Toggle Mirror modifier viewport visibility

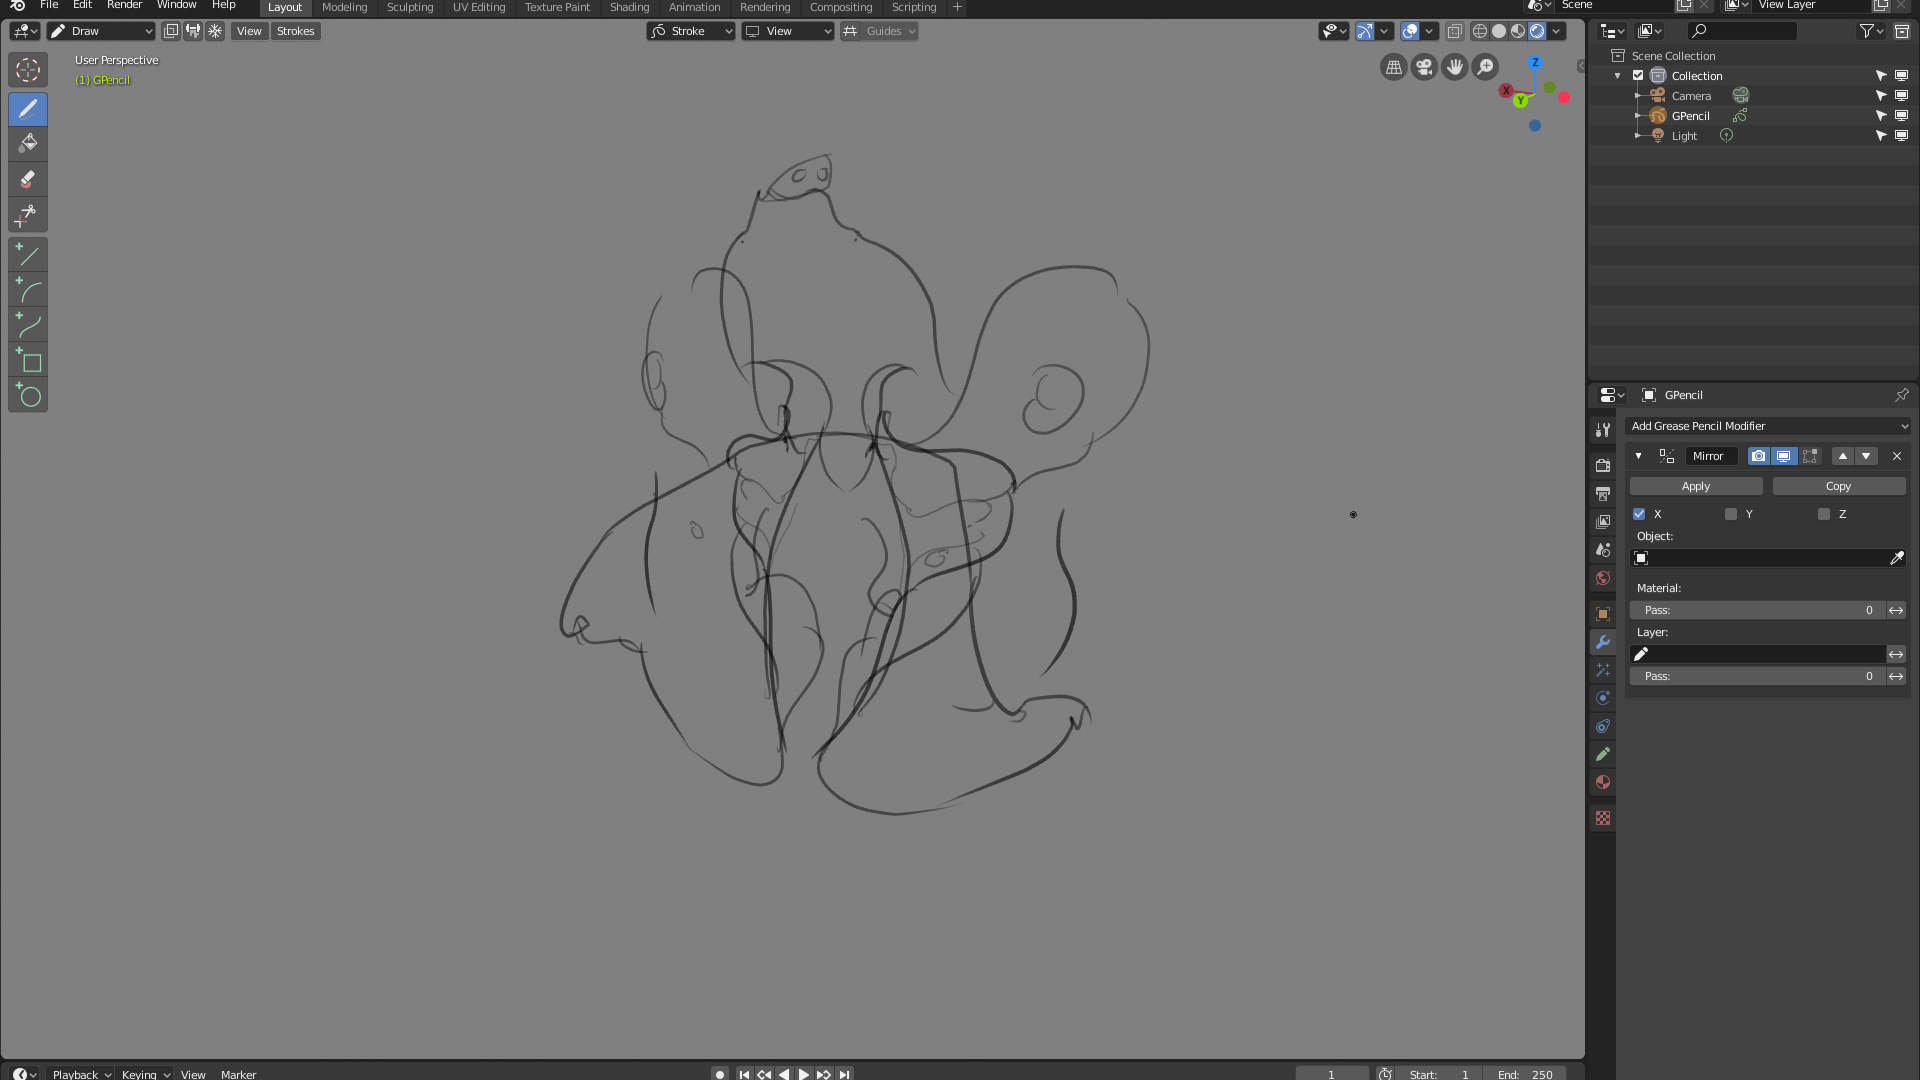(x=1783, y=456)
